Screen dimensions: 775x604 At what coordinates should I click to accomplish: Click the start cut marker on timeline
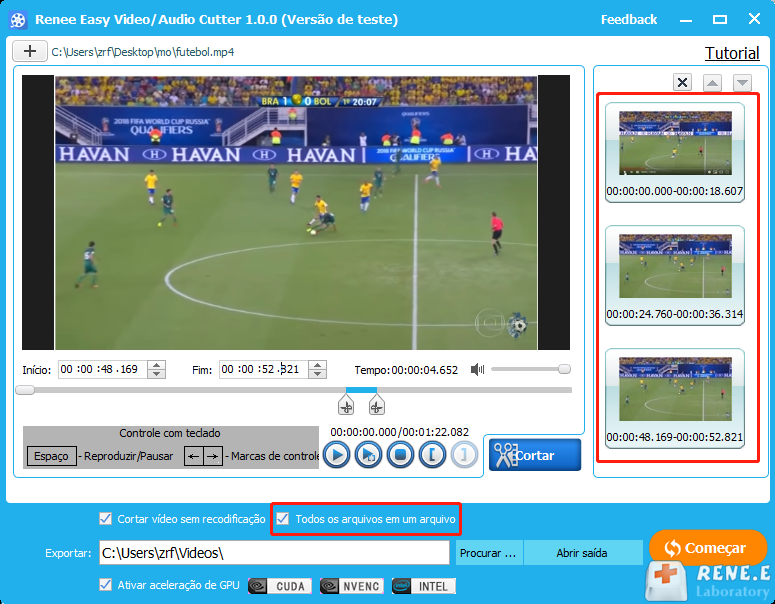(x=346, y=405)
